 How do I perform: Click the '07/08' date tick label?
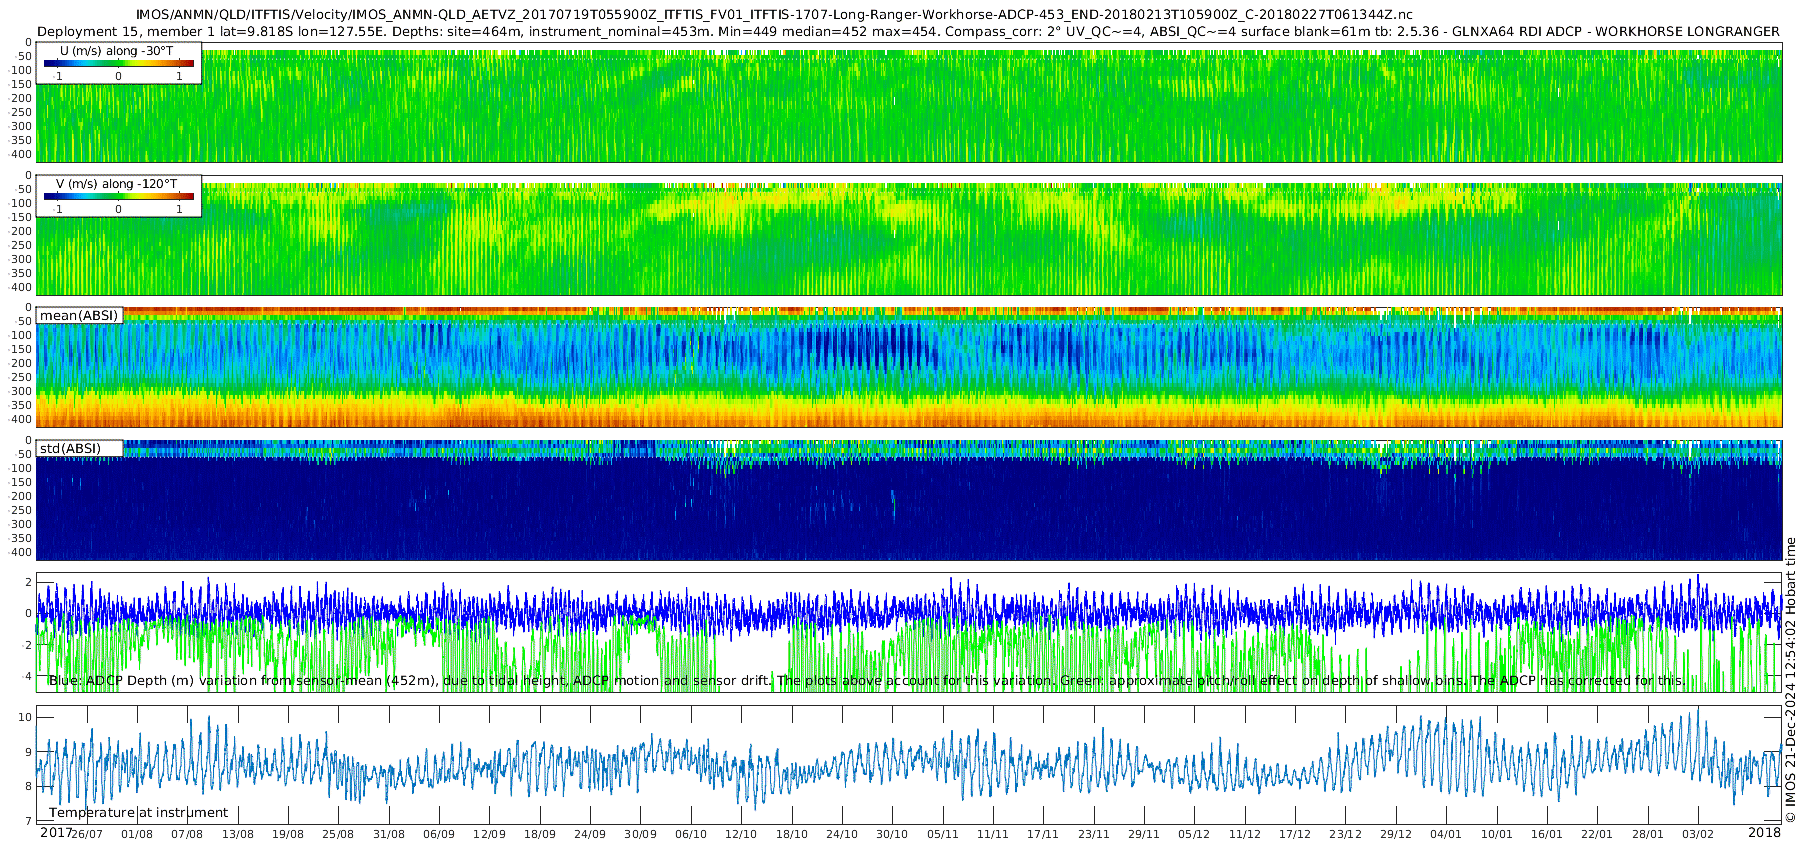point(187,835)
